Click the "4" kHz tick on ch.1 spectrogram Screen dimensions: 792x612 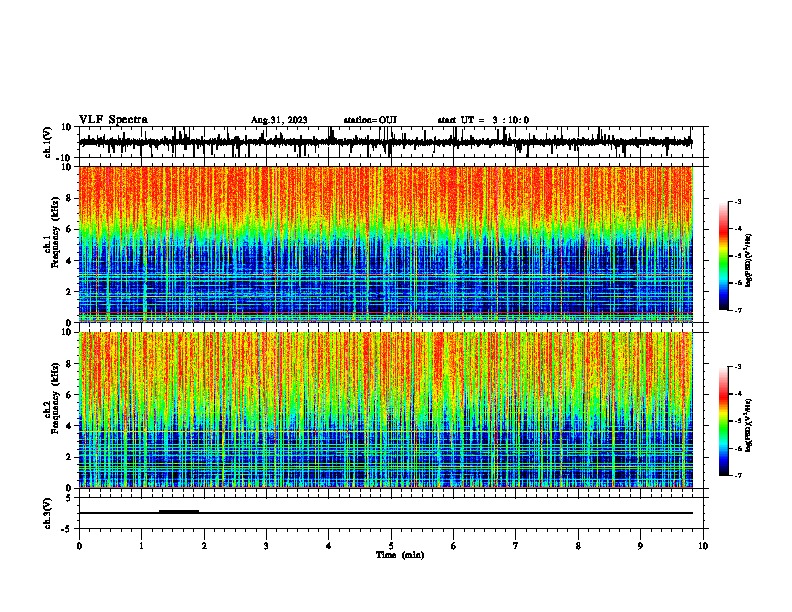(69, 261)
